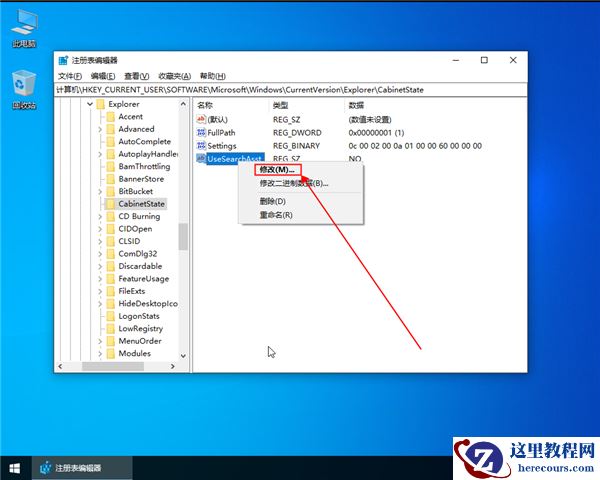
Task: Click the Registry Editor title bar icon
Action: pyautogui.click(x=63, y=60)
